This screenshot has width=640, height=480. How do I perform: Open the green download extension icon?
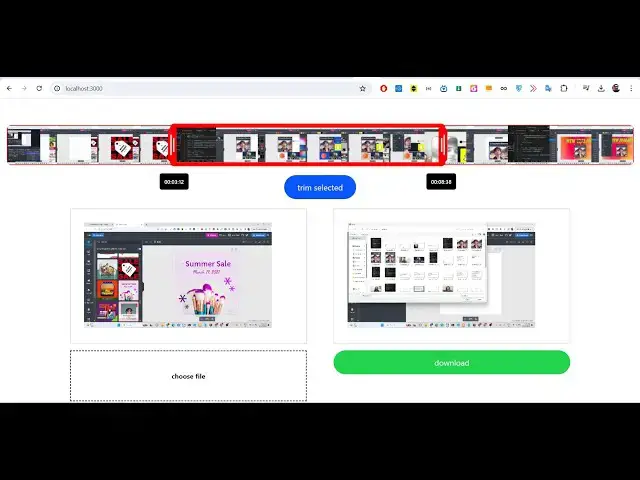pyautogui.click(x=458, y=88)
